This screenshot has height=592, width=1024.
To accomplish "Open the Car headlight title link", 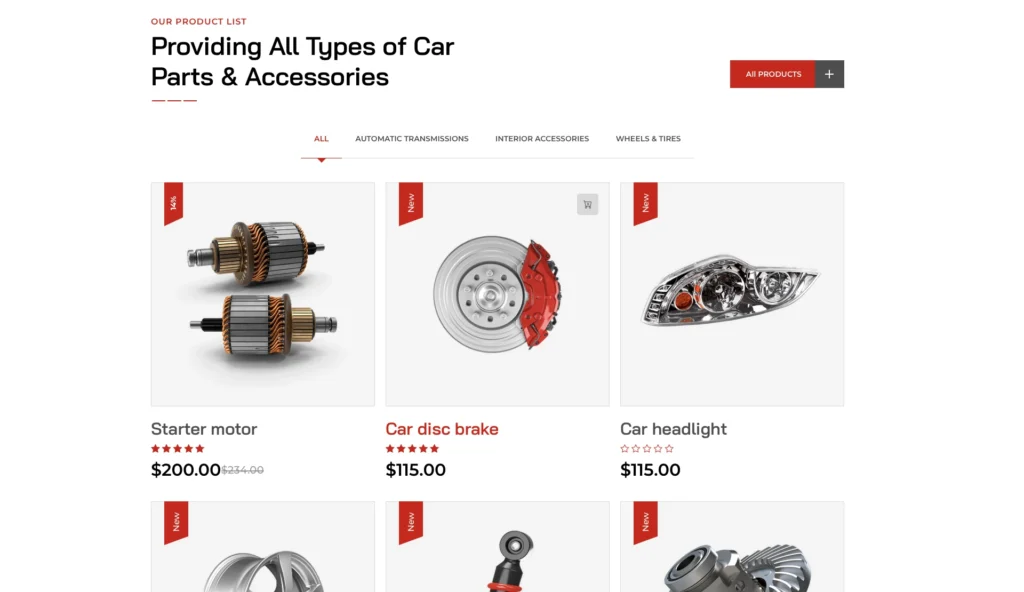I will [x=673, y=429].
